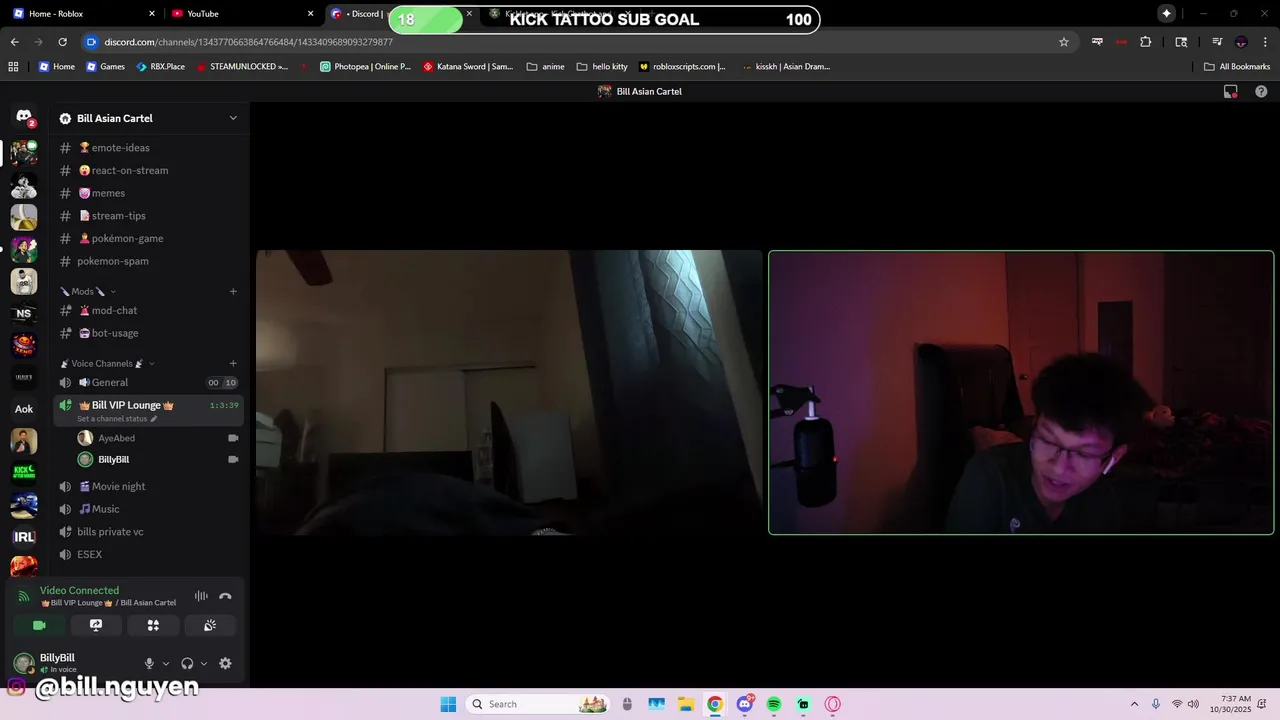Collapse the Mods category

pyautogui.click(x=88, y=291)
